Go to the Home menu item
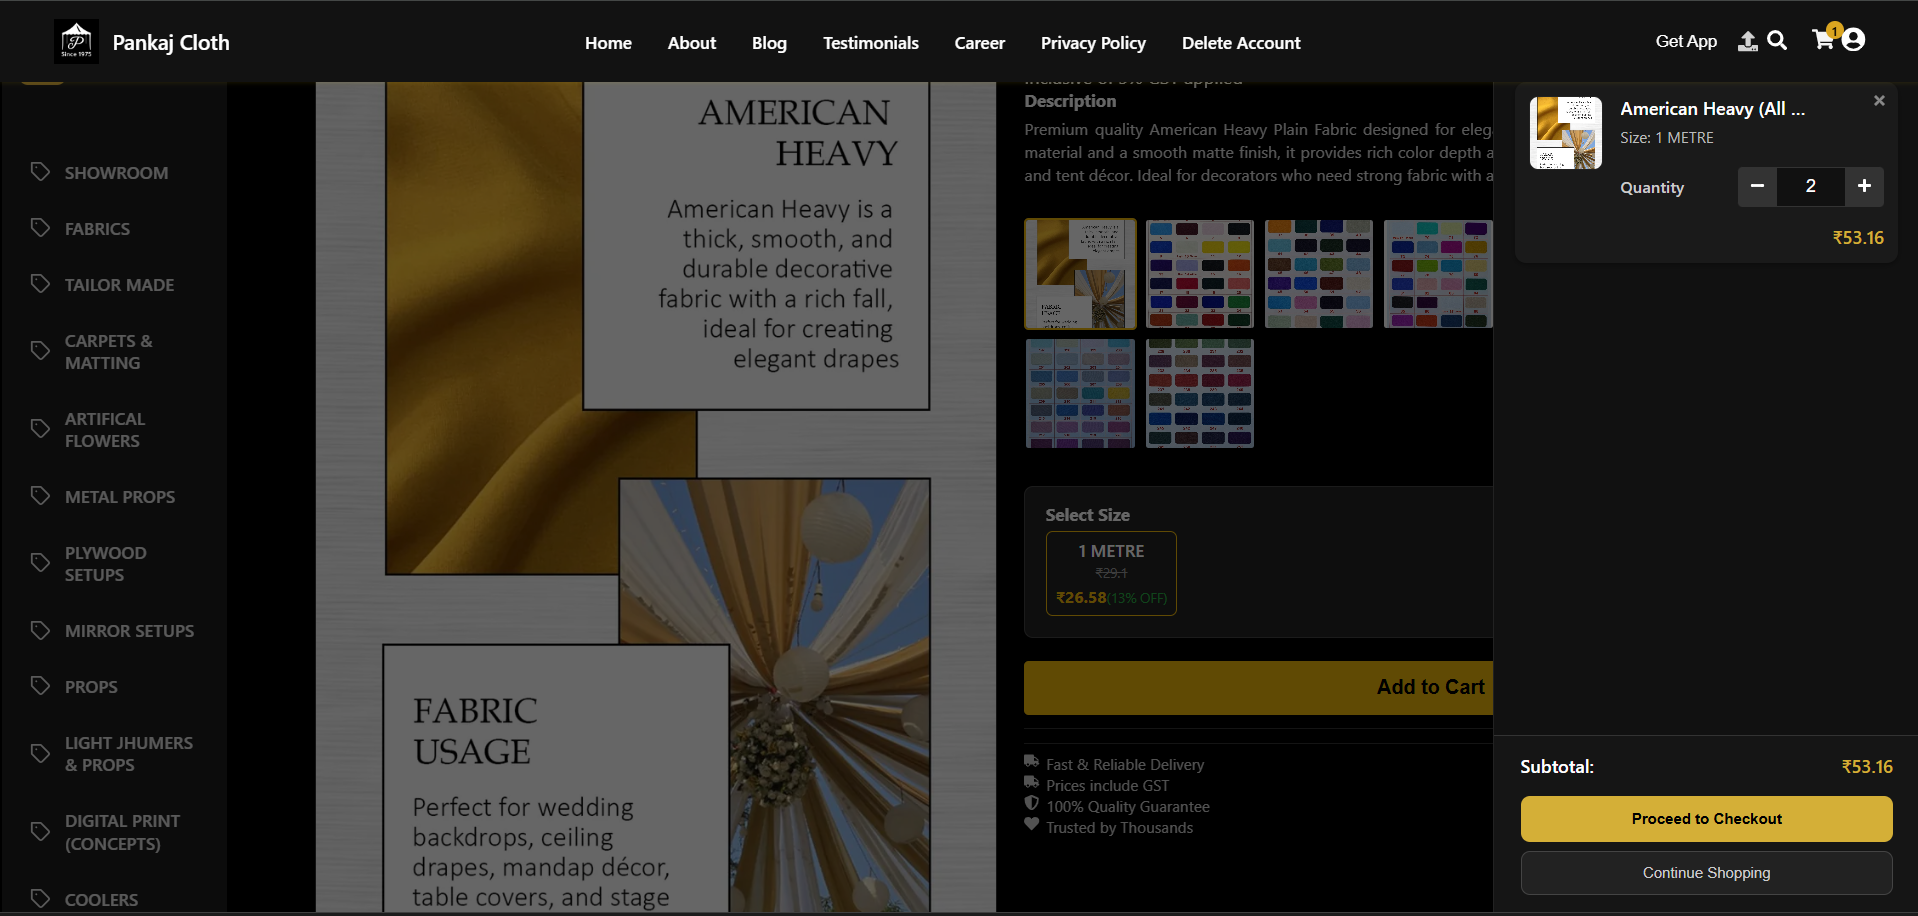 click(x=608, y=43)
